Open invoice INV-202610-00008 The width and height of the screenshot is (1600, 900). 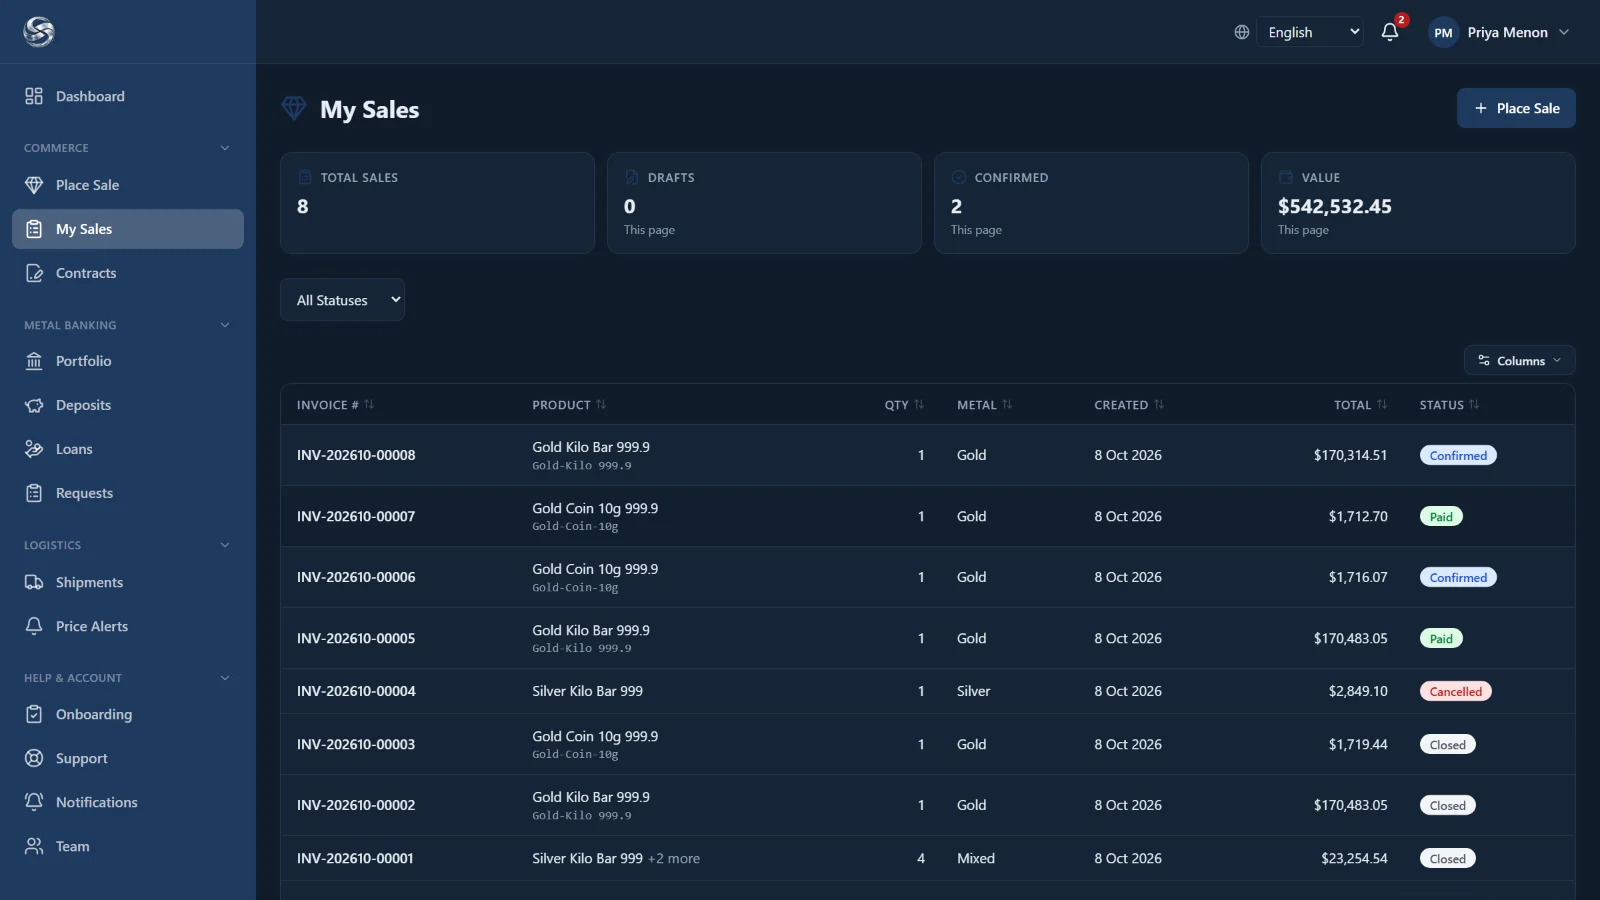(x=356, y=455)
